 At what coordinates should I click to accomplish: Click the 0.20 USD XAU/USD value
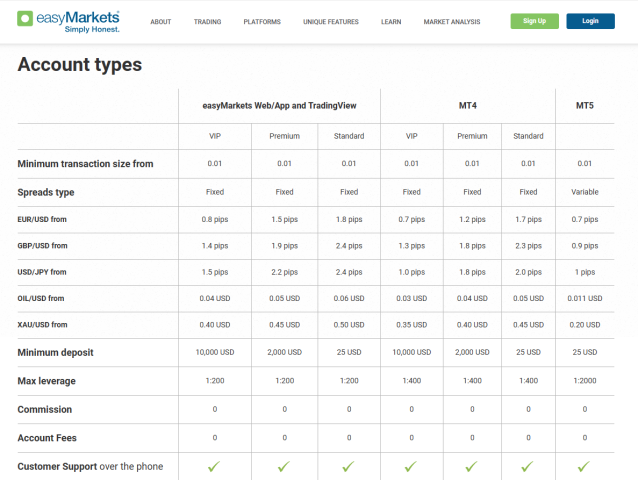585,325
